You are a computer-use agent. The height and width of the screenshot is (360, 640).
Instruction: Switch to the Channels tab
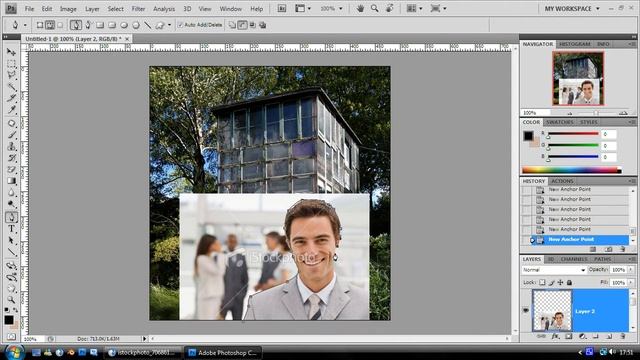(574, 259)
